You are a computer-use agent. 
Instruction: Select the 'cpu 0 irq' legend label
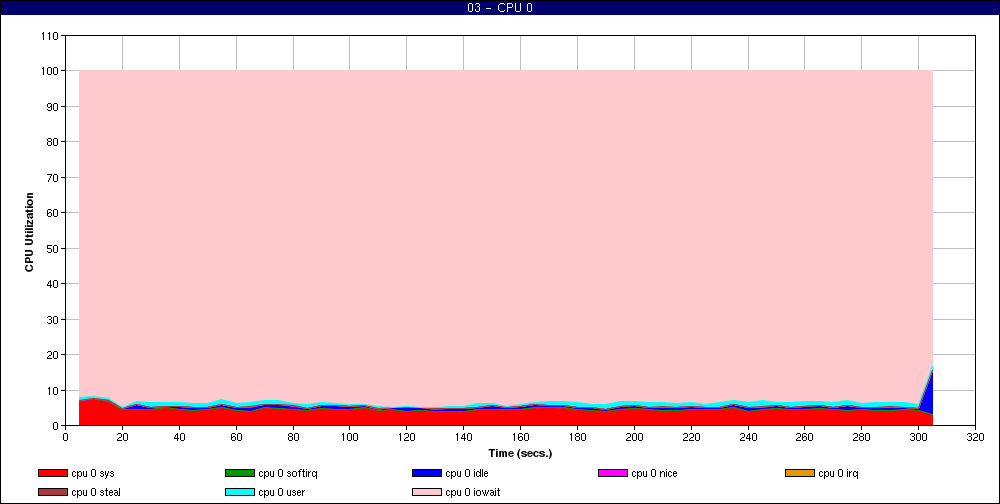[838, 473]
